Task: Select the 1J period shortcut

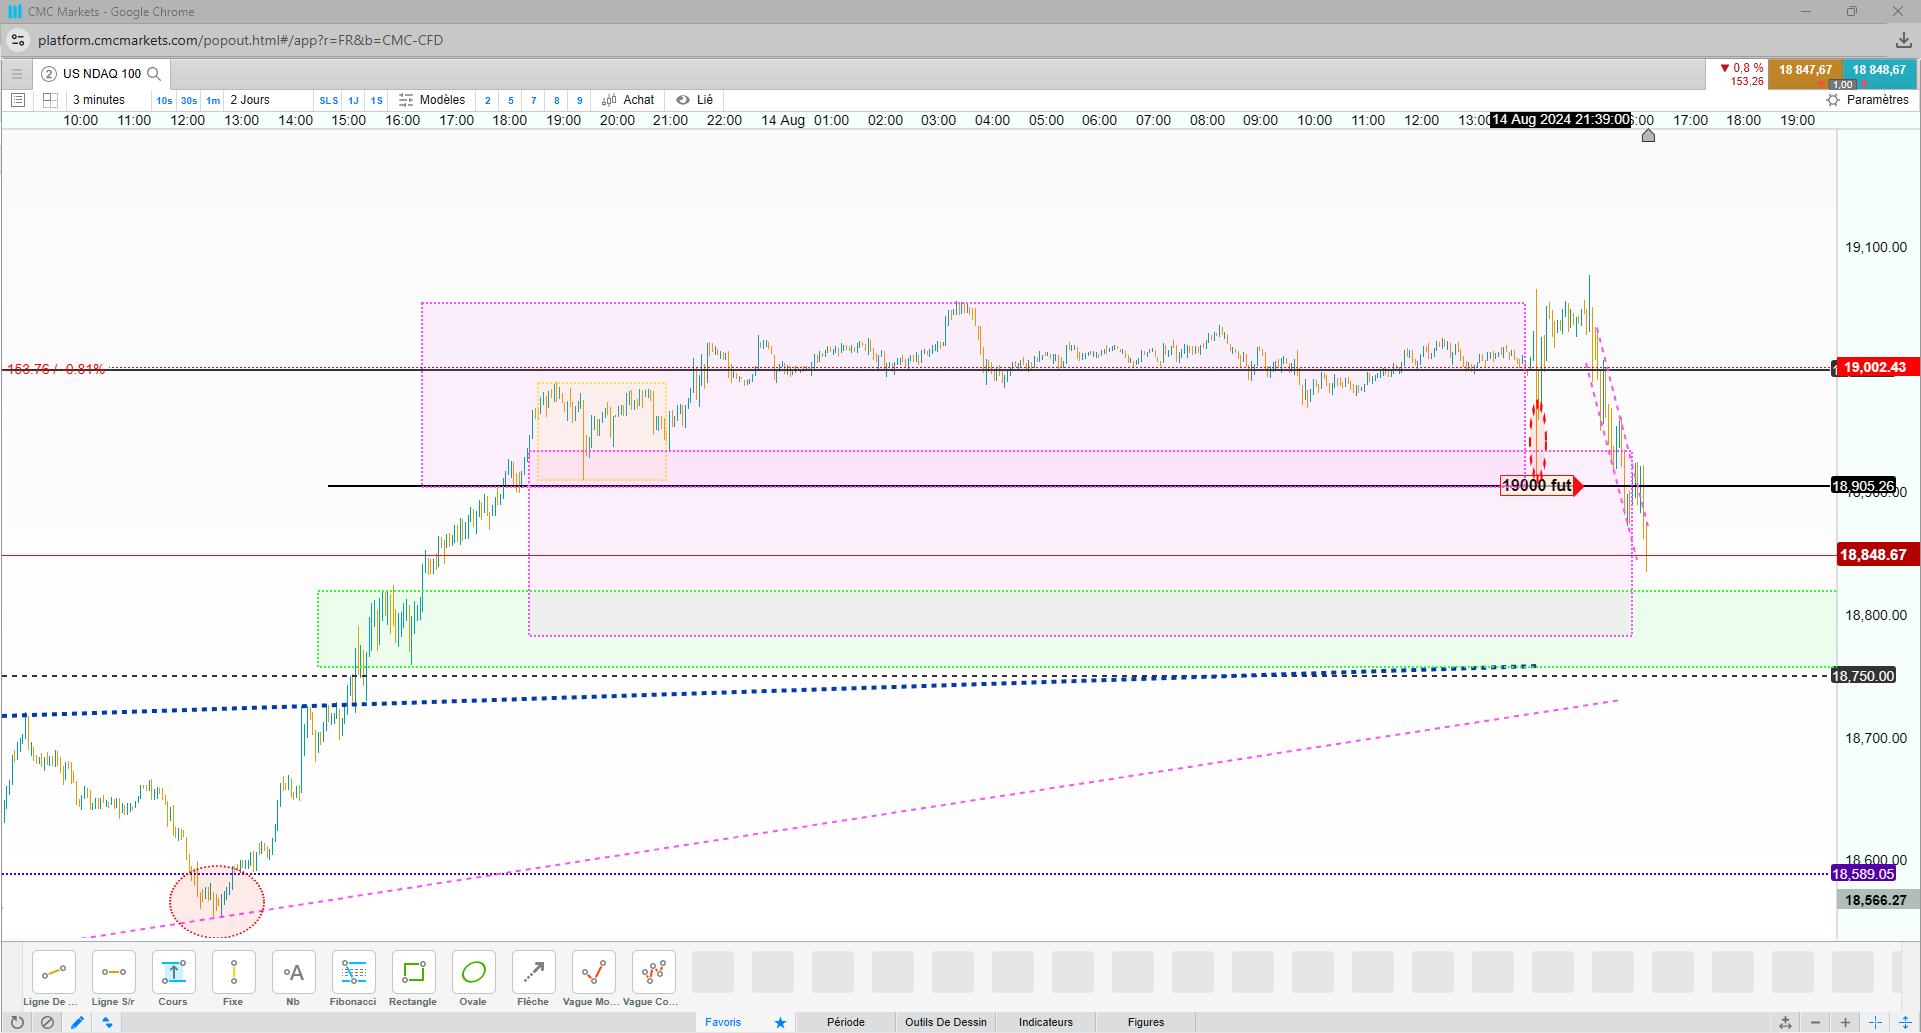Action: pos(353,100)
